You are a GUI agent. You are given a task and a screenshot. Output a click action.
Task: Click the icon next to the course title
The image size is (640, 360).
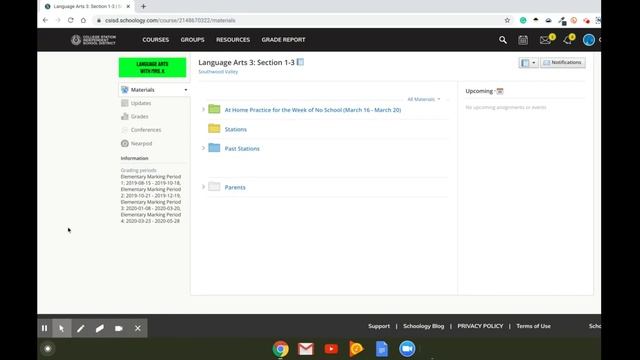[300, 62]
